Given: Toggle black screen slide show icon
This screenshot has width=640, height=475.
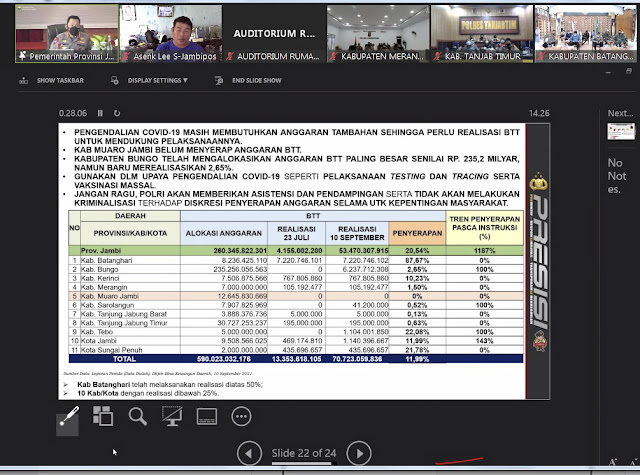Looking at the screenshot, I should tap(172, 416).
